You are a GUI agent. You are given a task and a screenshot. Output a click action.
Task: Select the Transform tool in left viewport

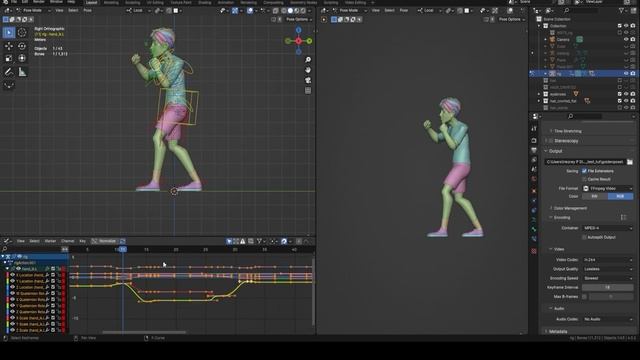click(22, 58)
